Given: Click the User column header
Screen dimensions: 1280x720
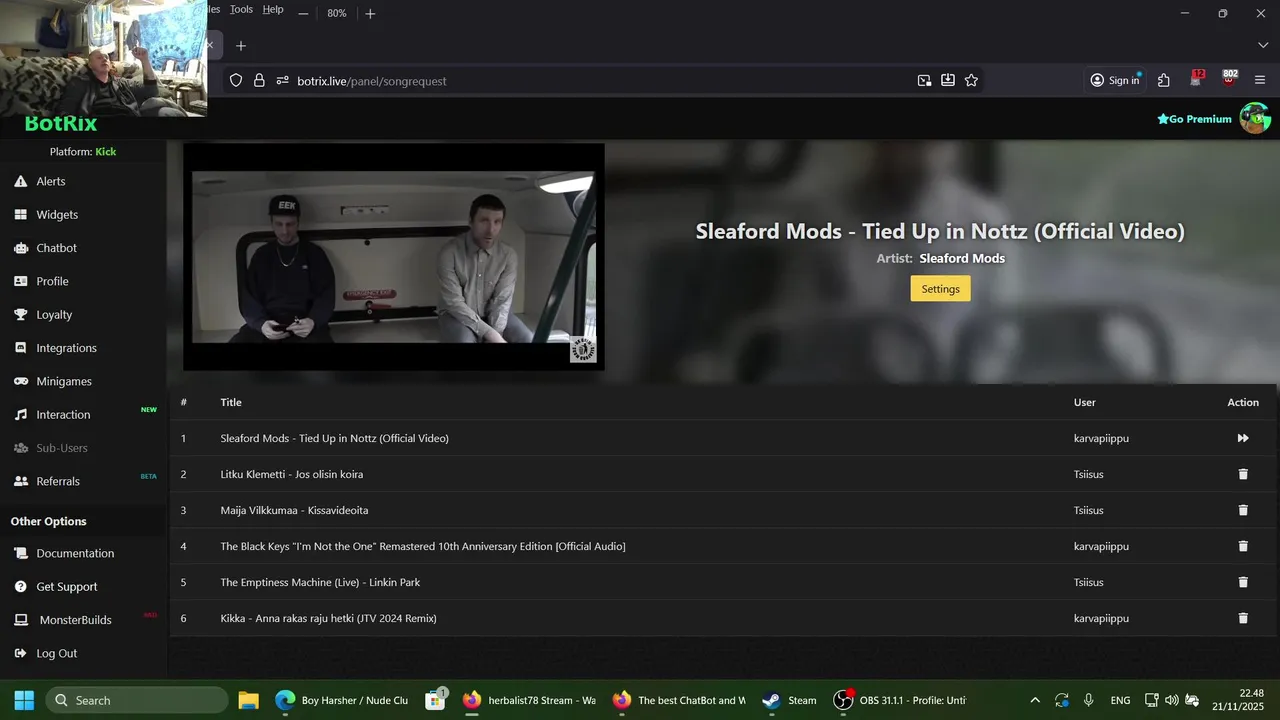Looking at the screenshot, I should coord(1085,402).
